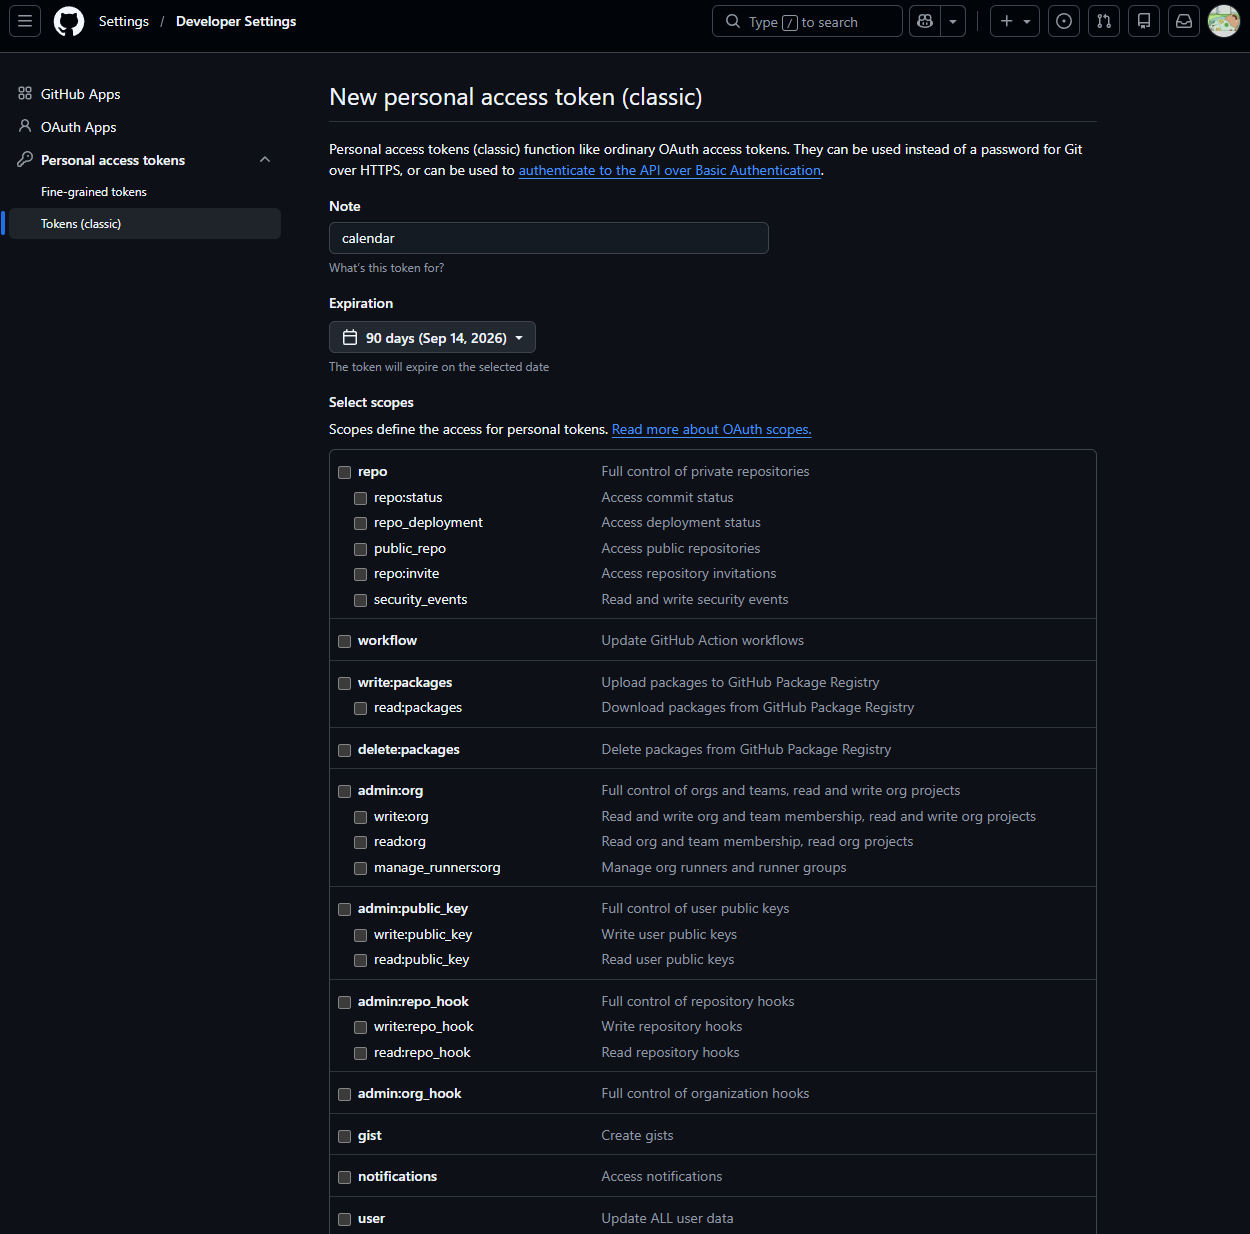This screenshot has height=1234, width=1250.
Task: Open the hamburger navigation menu
Action: click(x=25, y=21)
